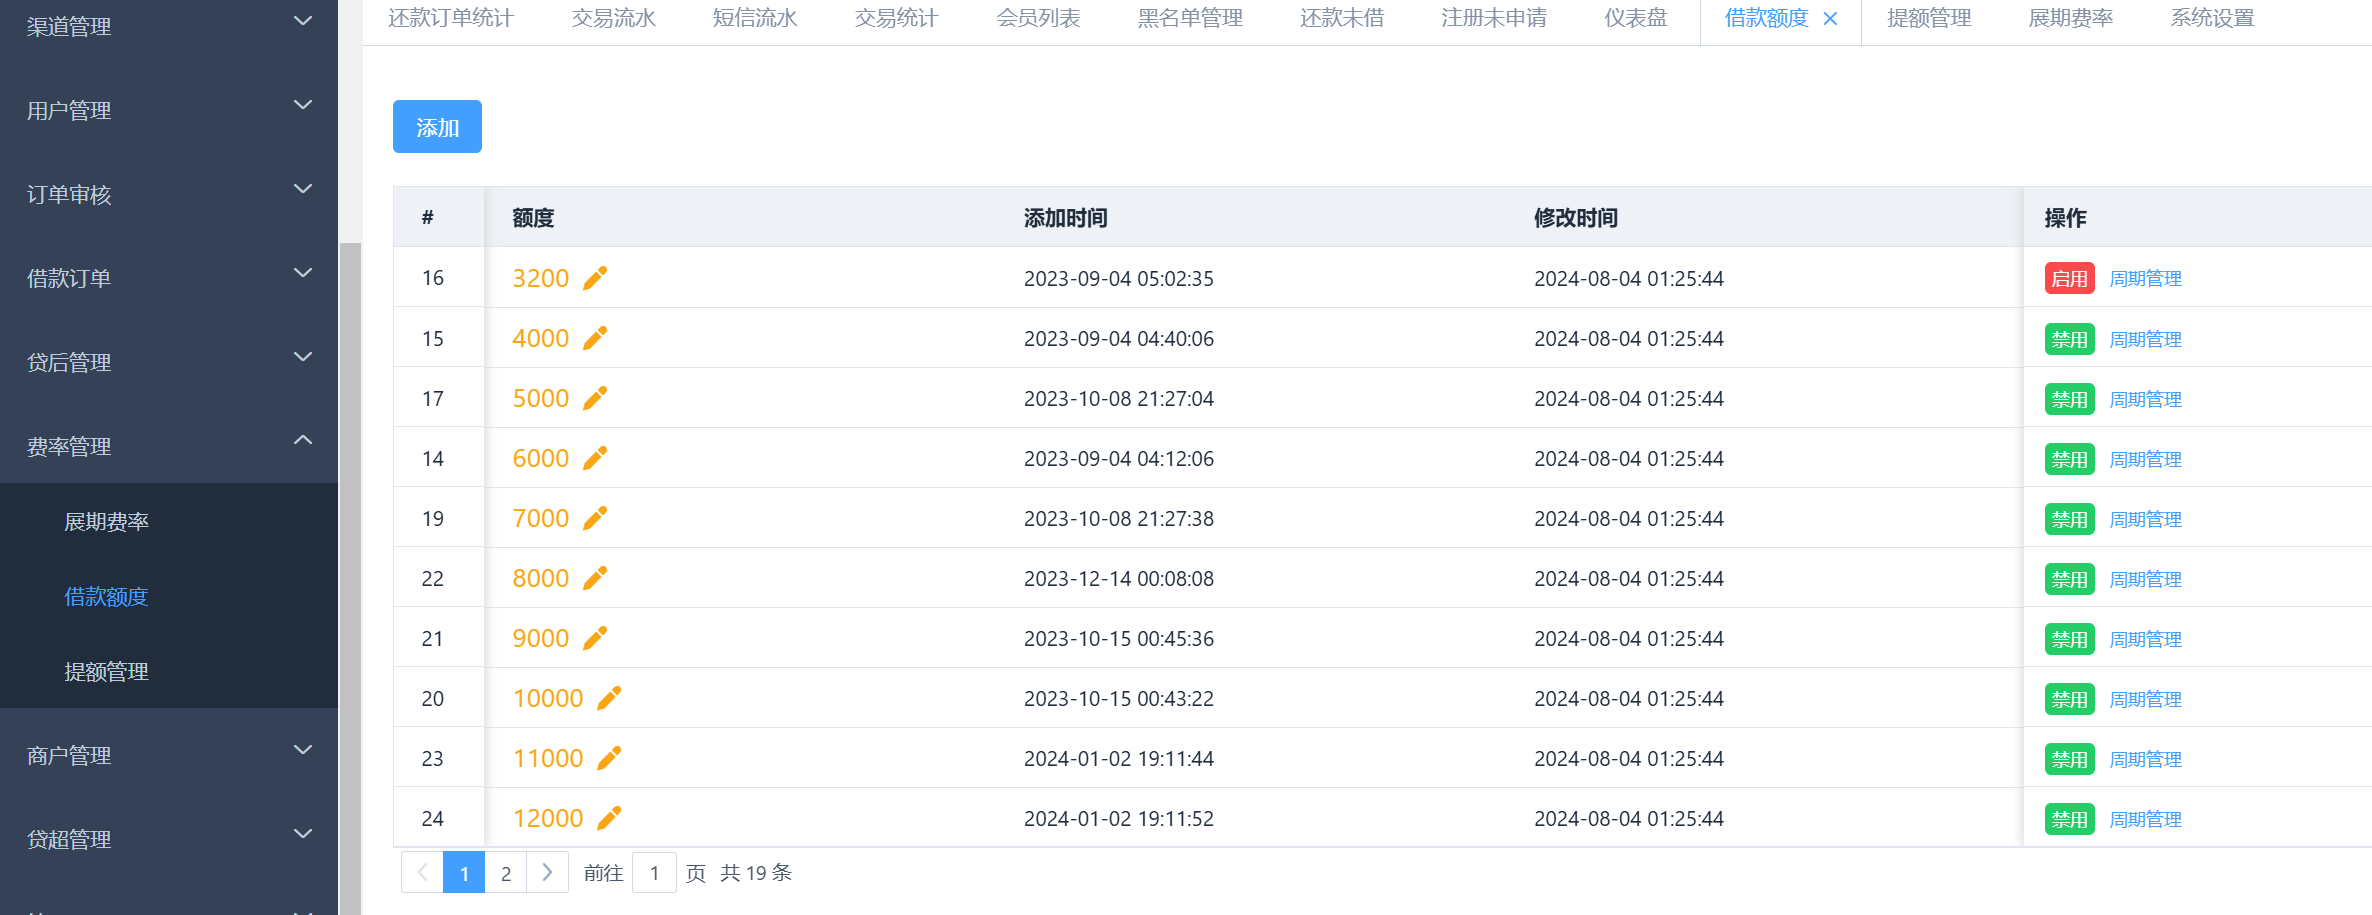This screenshot has width=2372, height=915.
Task: Expand the 贷超管理 sidebar menu
Action: (169, 839)
